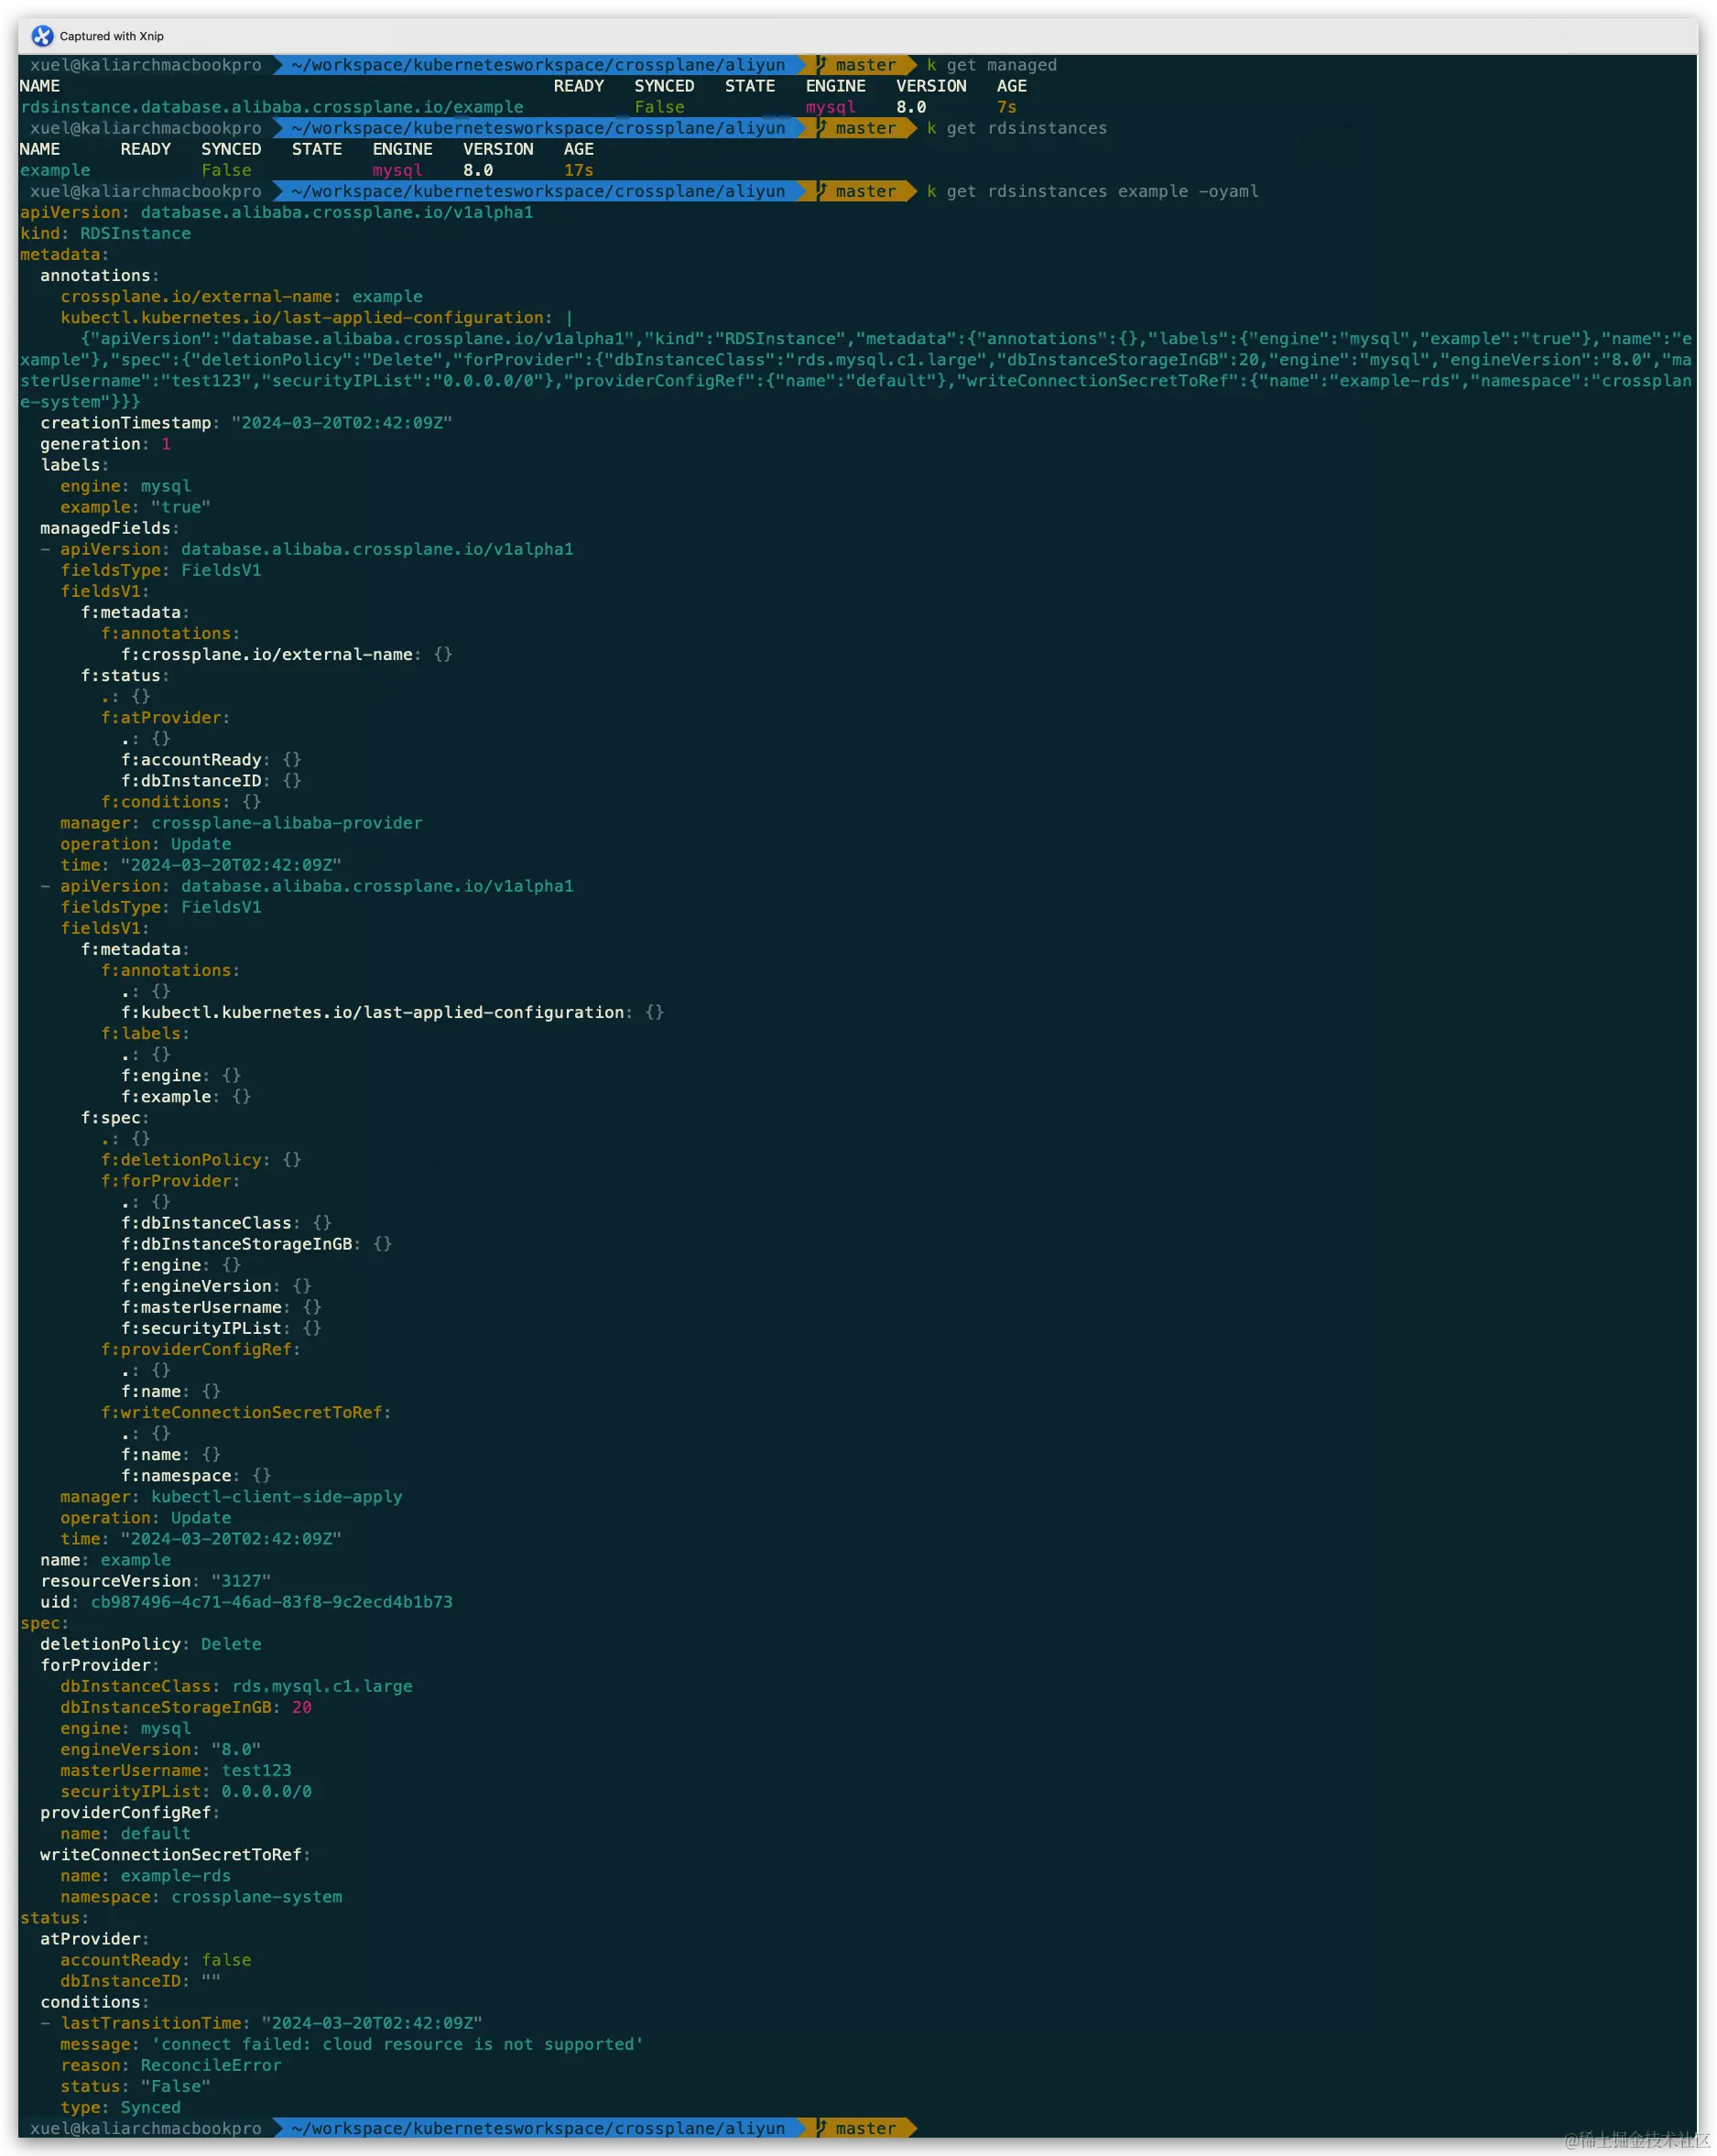Click the lastTransitionTime condition line

point(261,2022)
